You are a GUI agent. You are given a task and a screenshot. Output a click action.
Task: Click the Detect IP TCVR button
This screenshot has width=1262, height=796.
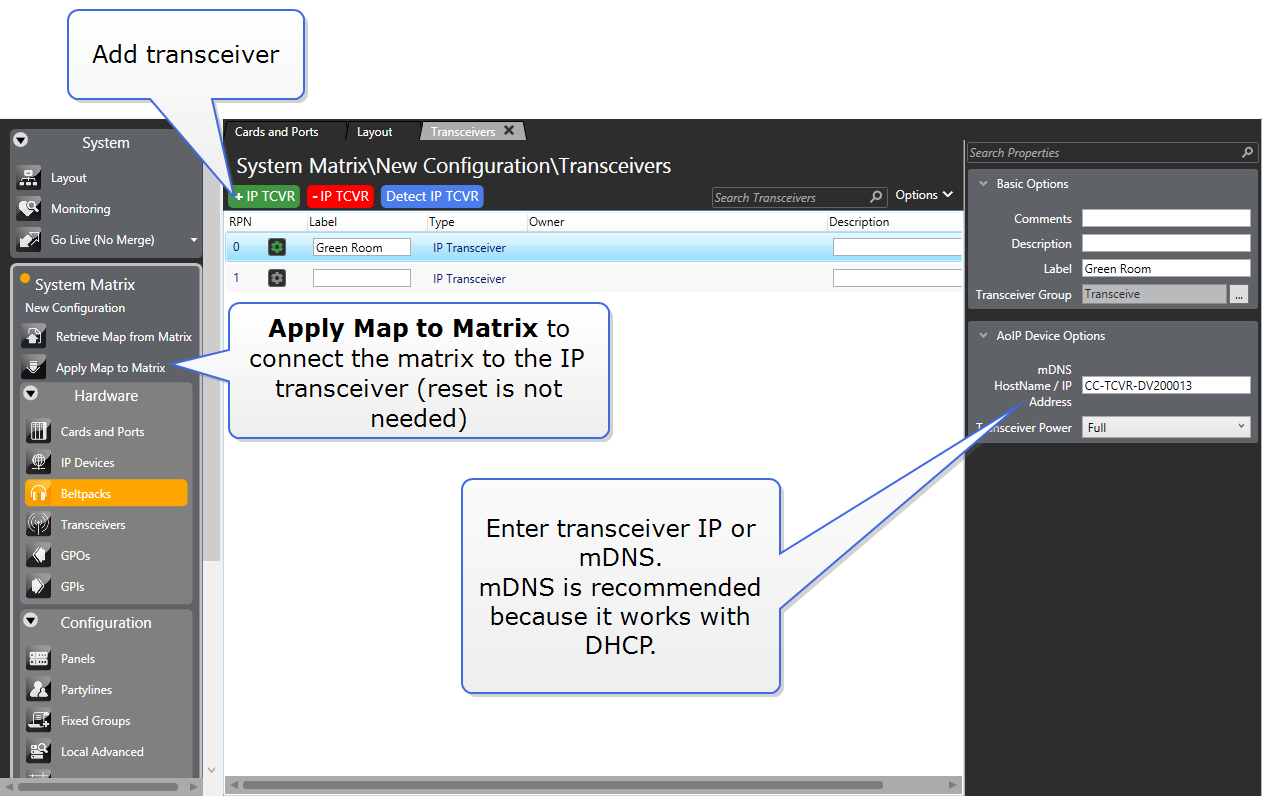coord(432,196)
